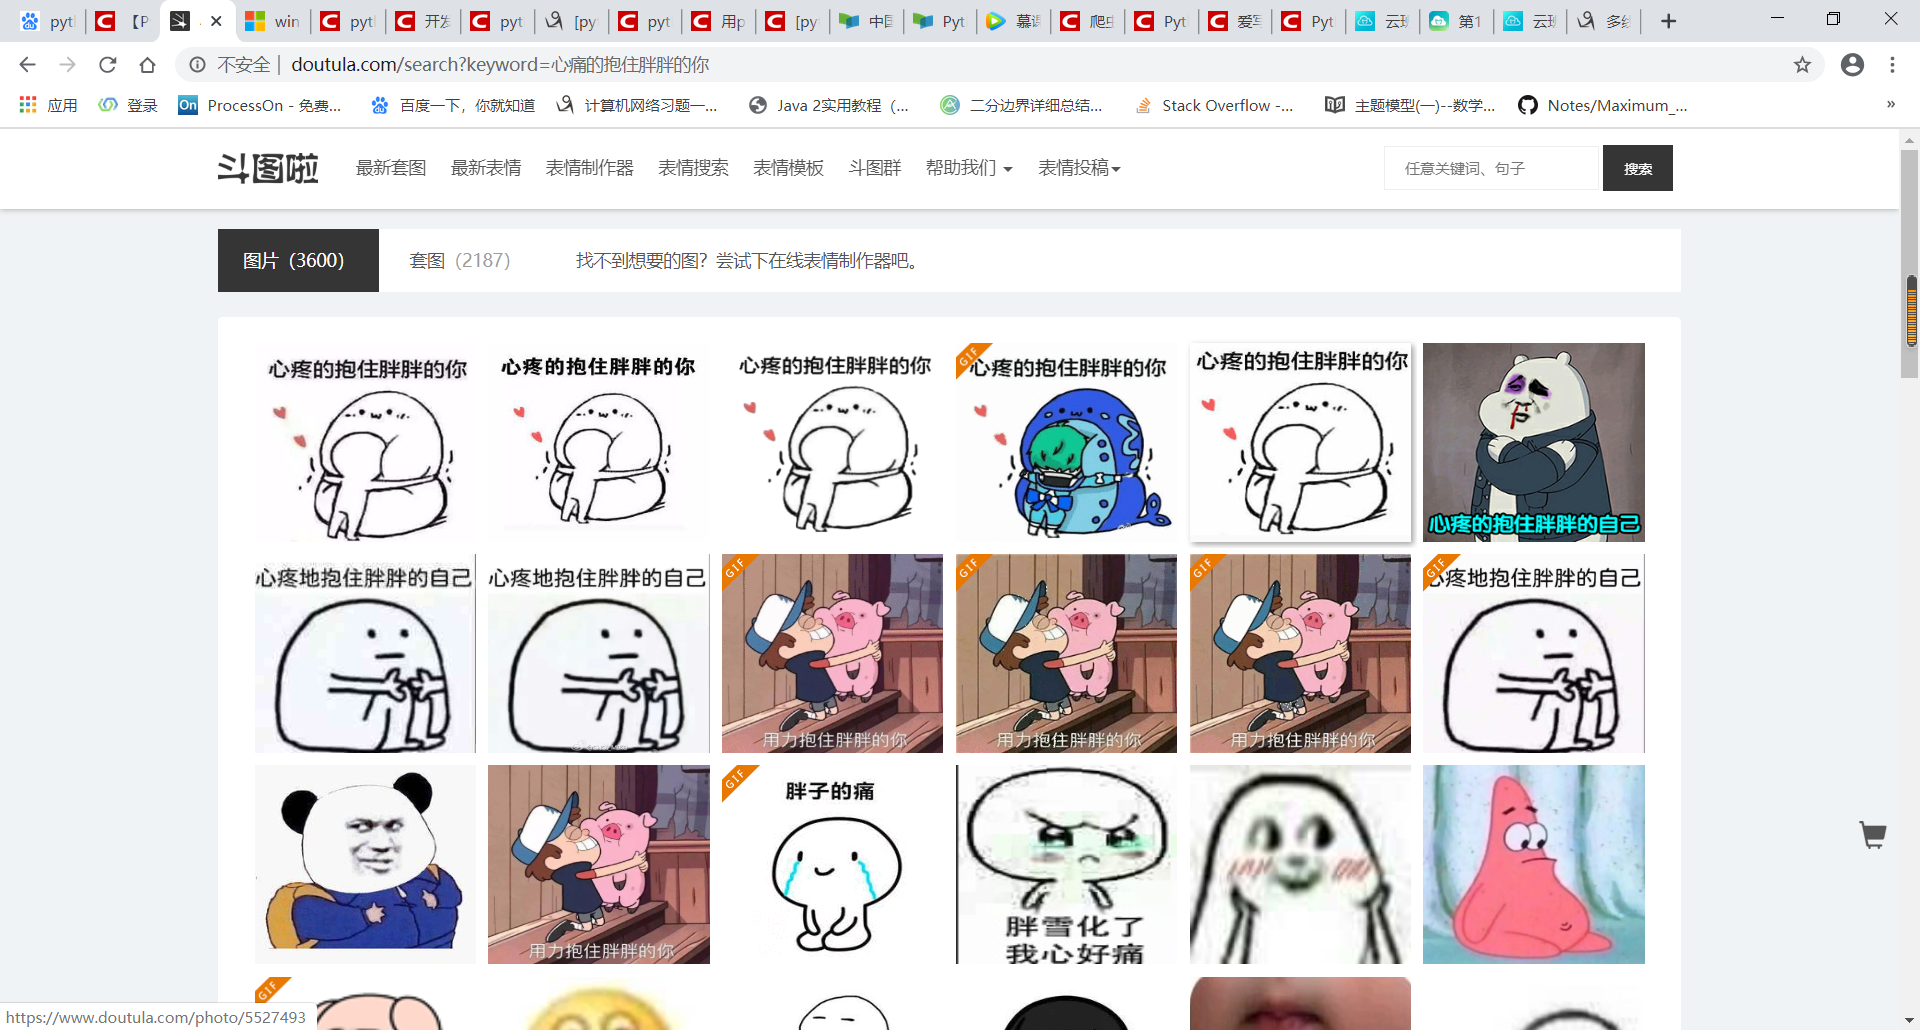Open the 表情模板 menu item
The width and height of the screenshot is (1920, 1030).
[x=788, y=168]
